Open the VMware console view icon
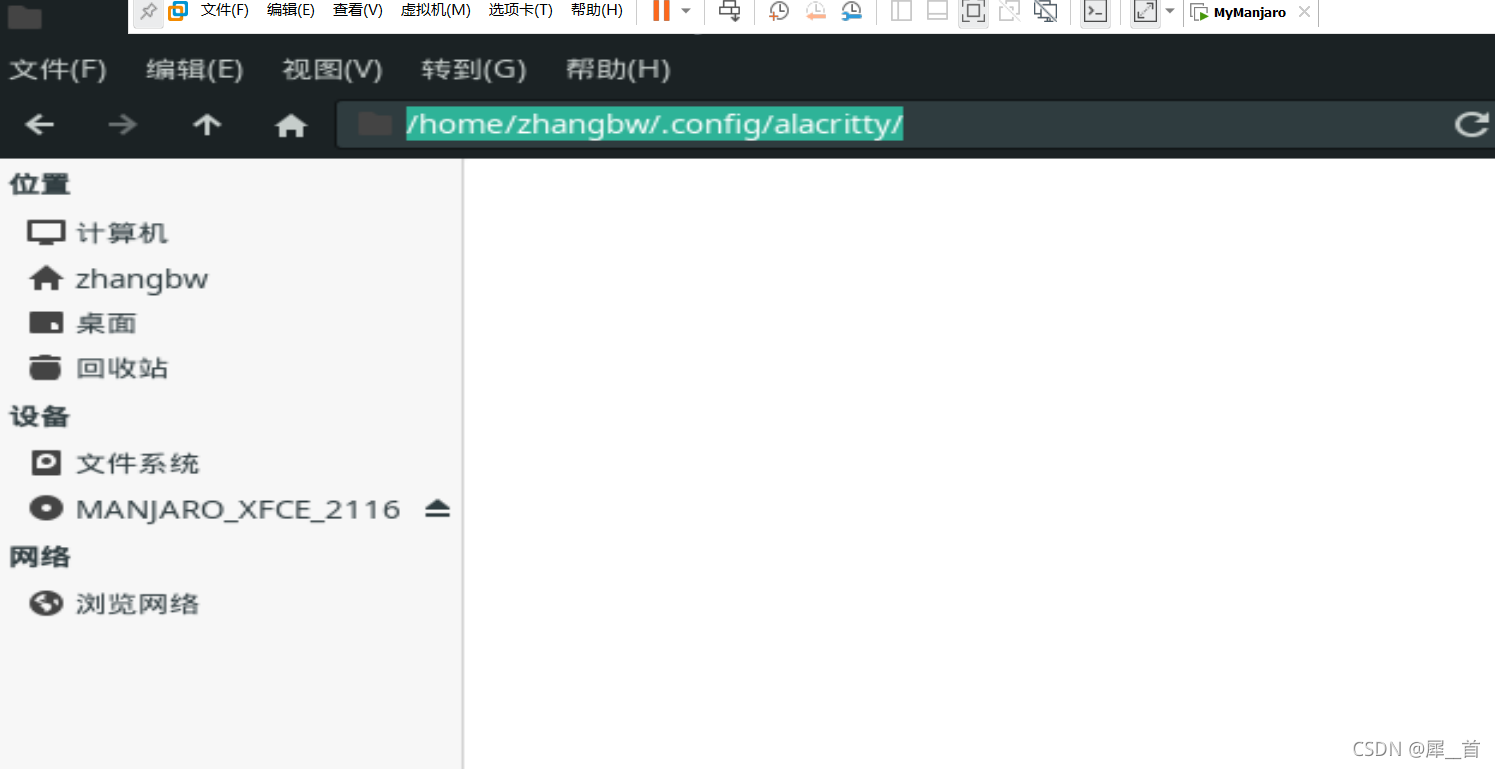Viewport: 1495px width, 769px height. (1096, 12)
